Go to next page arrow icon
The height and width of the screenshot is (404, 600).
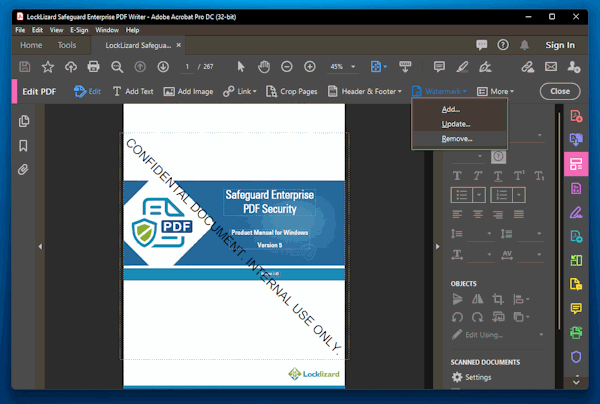pyautogui.click(x=163, y=67)
